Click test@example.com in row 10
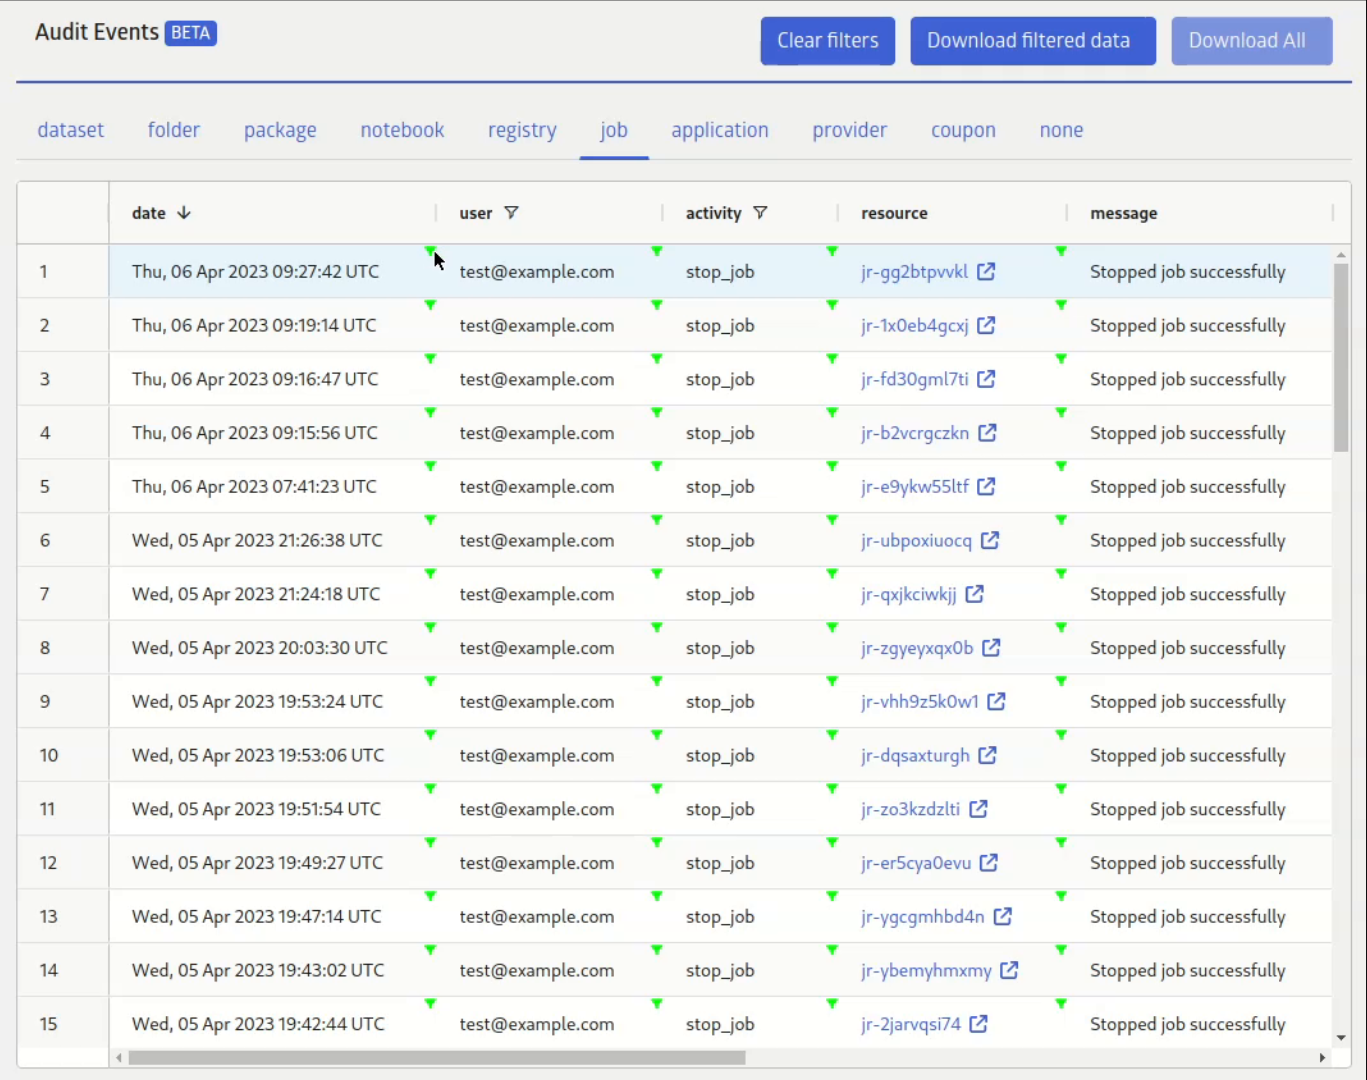This screenshot has height=1080, width=1367. pos(537,755)
